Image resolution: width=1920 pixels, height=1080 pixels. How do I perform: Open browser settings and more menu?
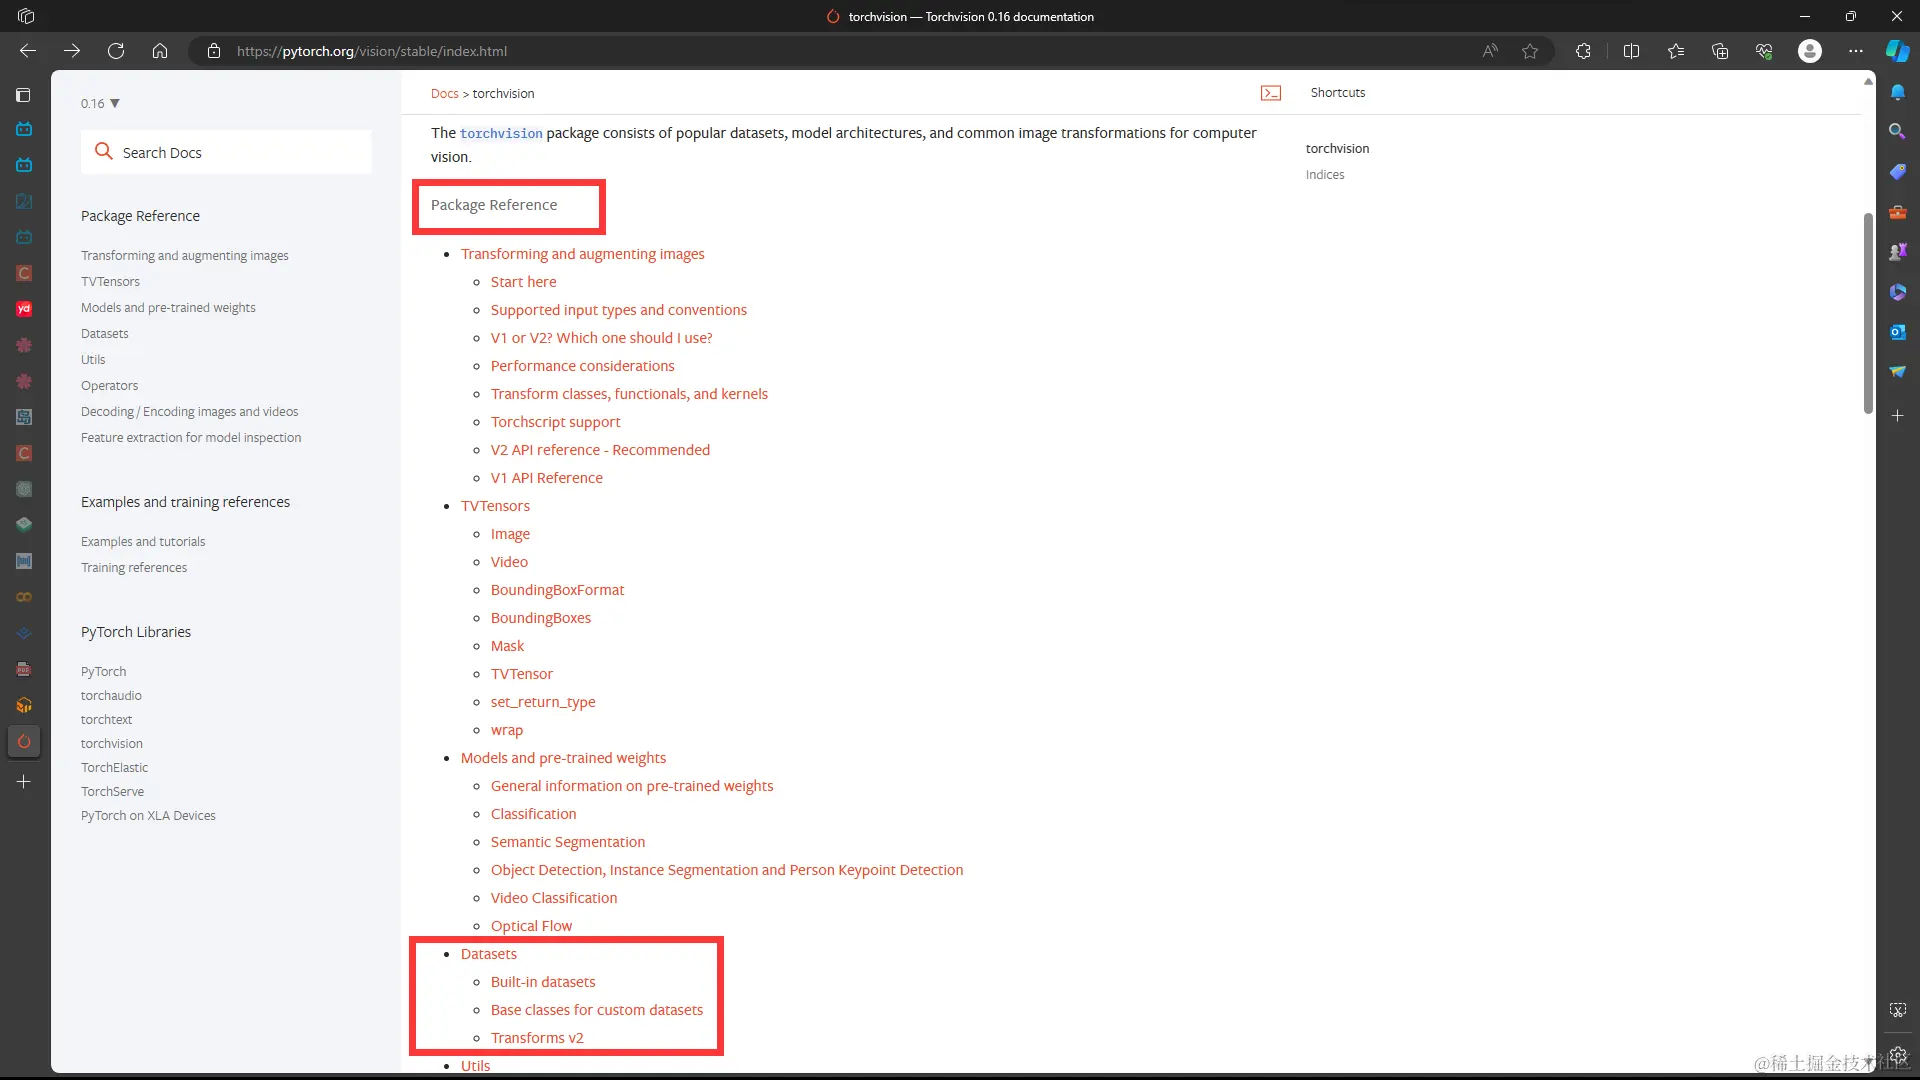coord(1856,51)
